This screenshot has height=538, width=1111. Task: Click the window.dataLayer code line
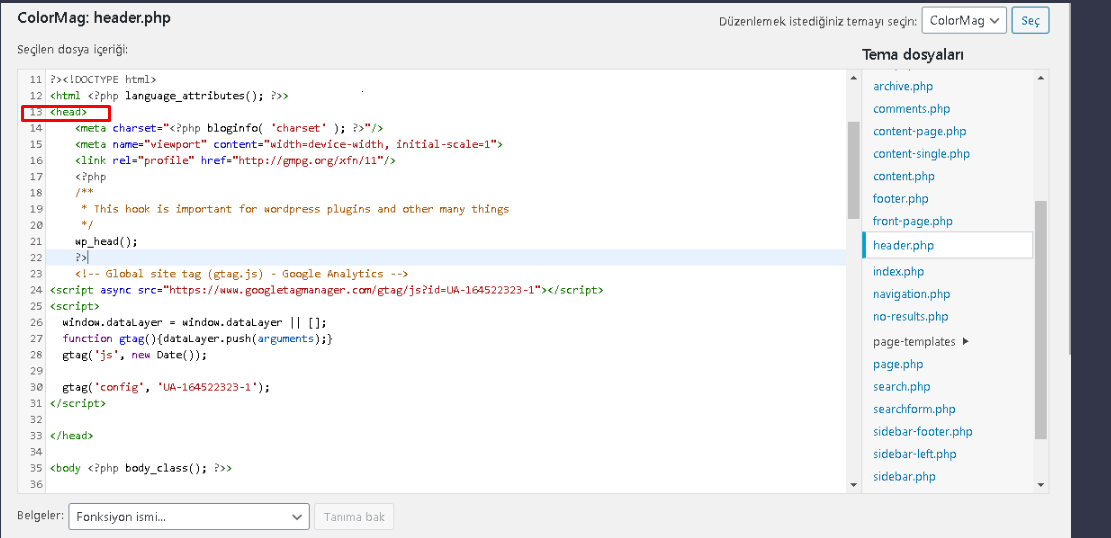[x=195, y=323]
